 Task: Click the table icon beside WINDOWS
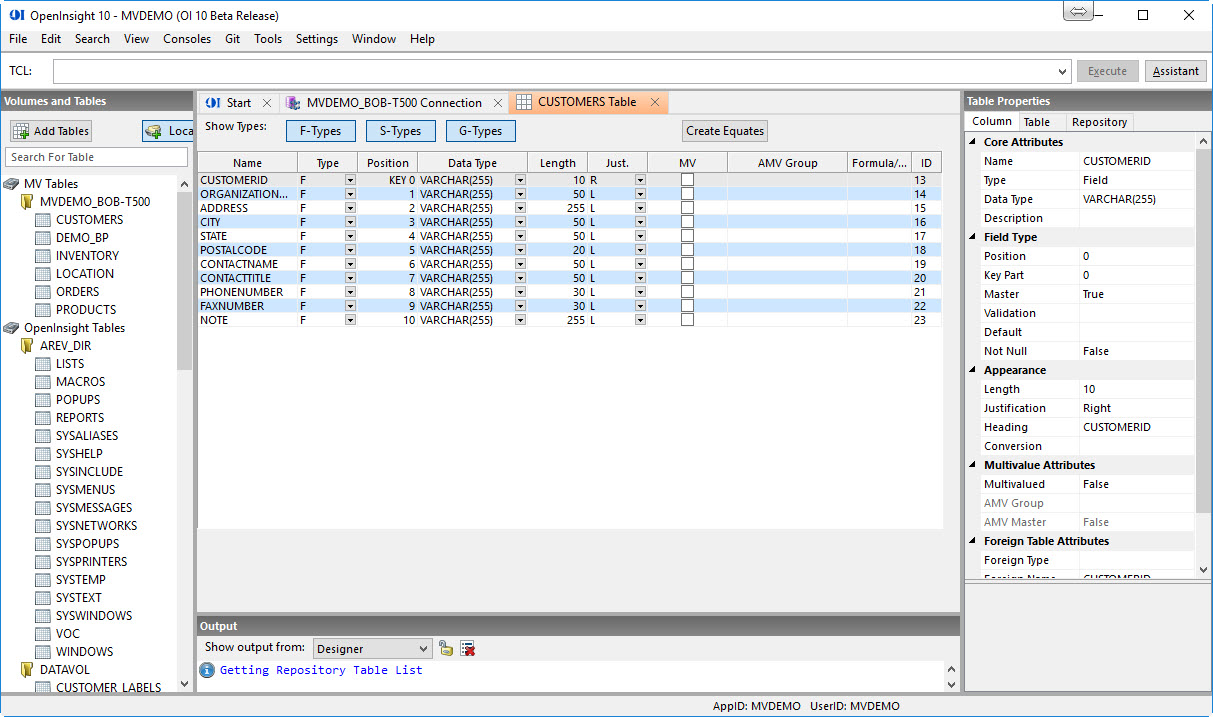43,652
